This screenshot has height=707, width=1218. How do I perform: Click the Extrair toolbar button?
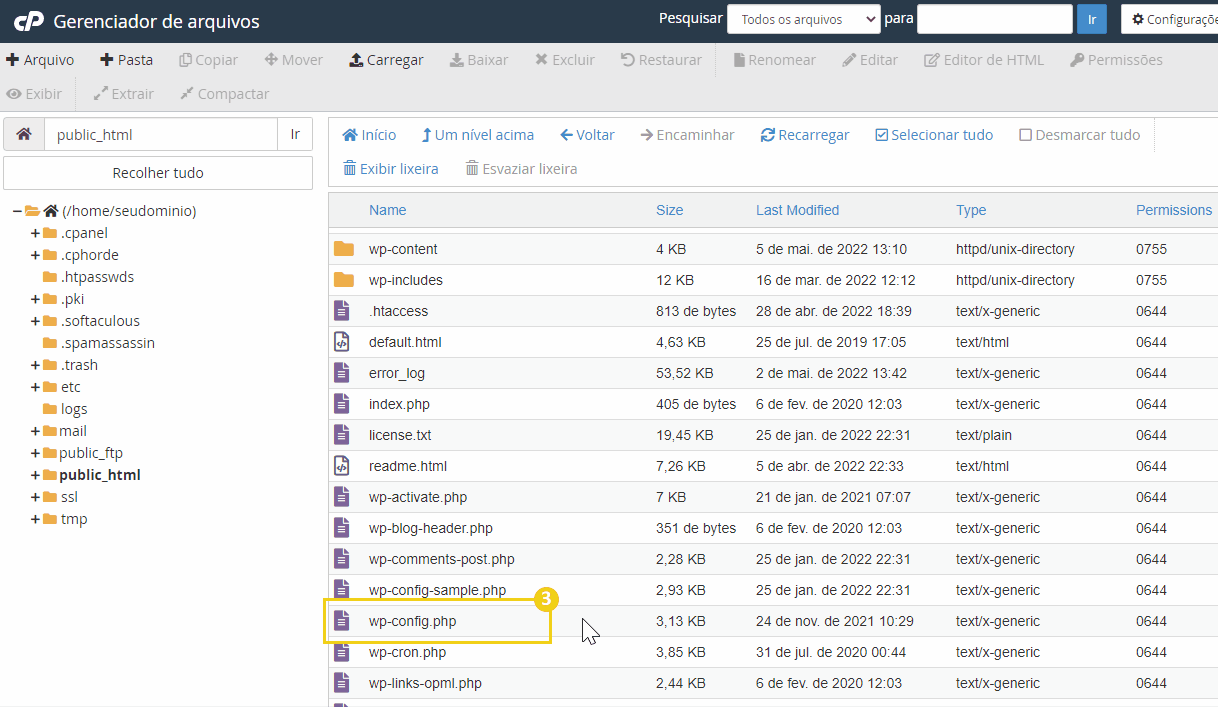[123, 94]
